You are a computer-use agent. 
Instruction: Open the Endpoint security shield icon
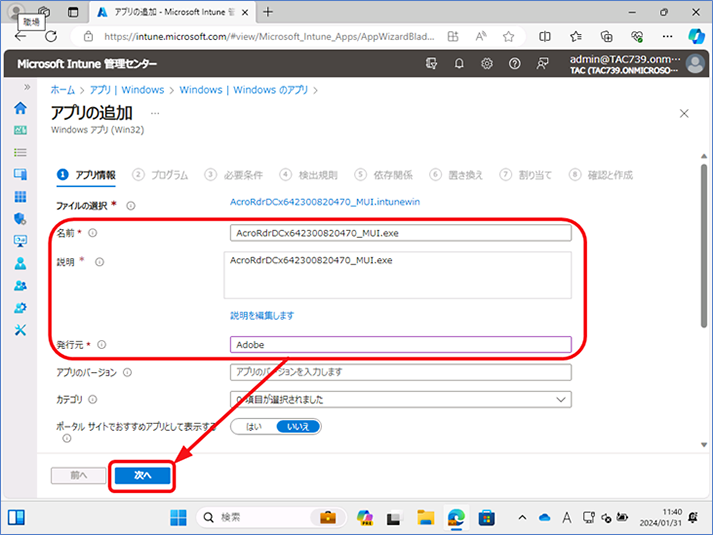tap(20, 219)
